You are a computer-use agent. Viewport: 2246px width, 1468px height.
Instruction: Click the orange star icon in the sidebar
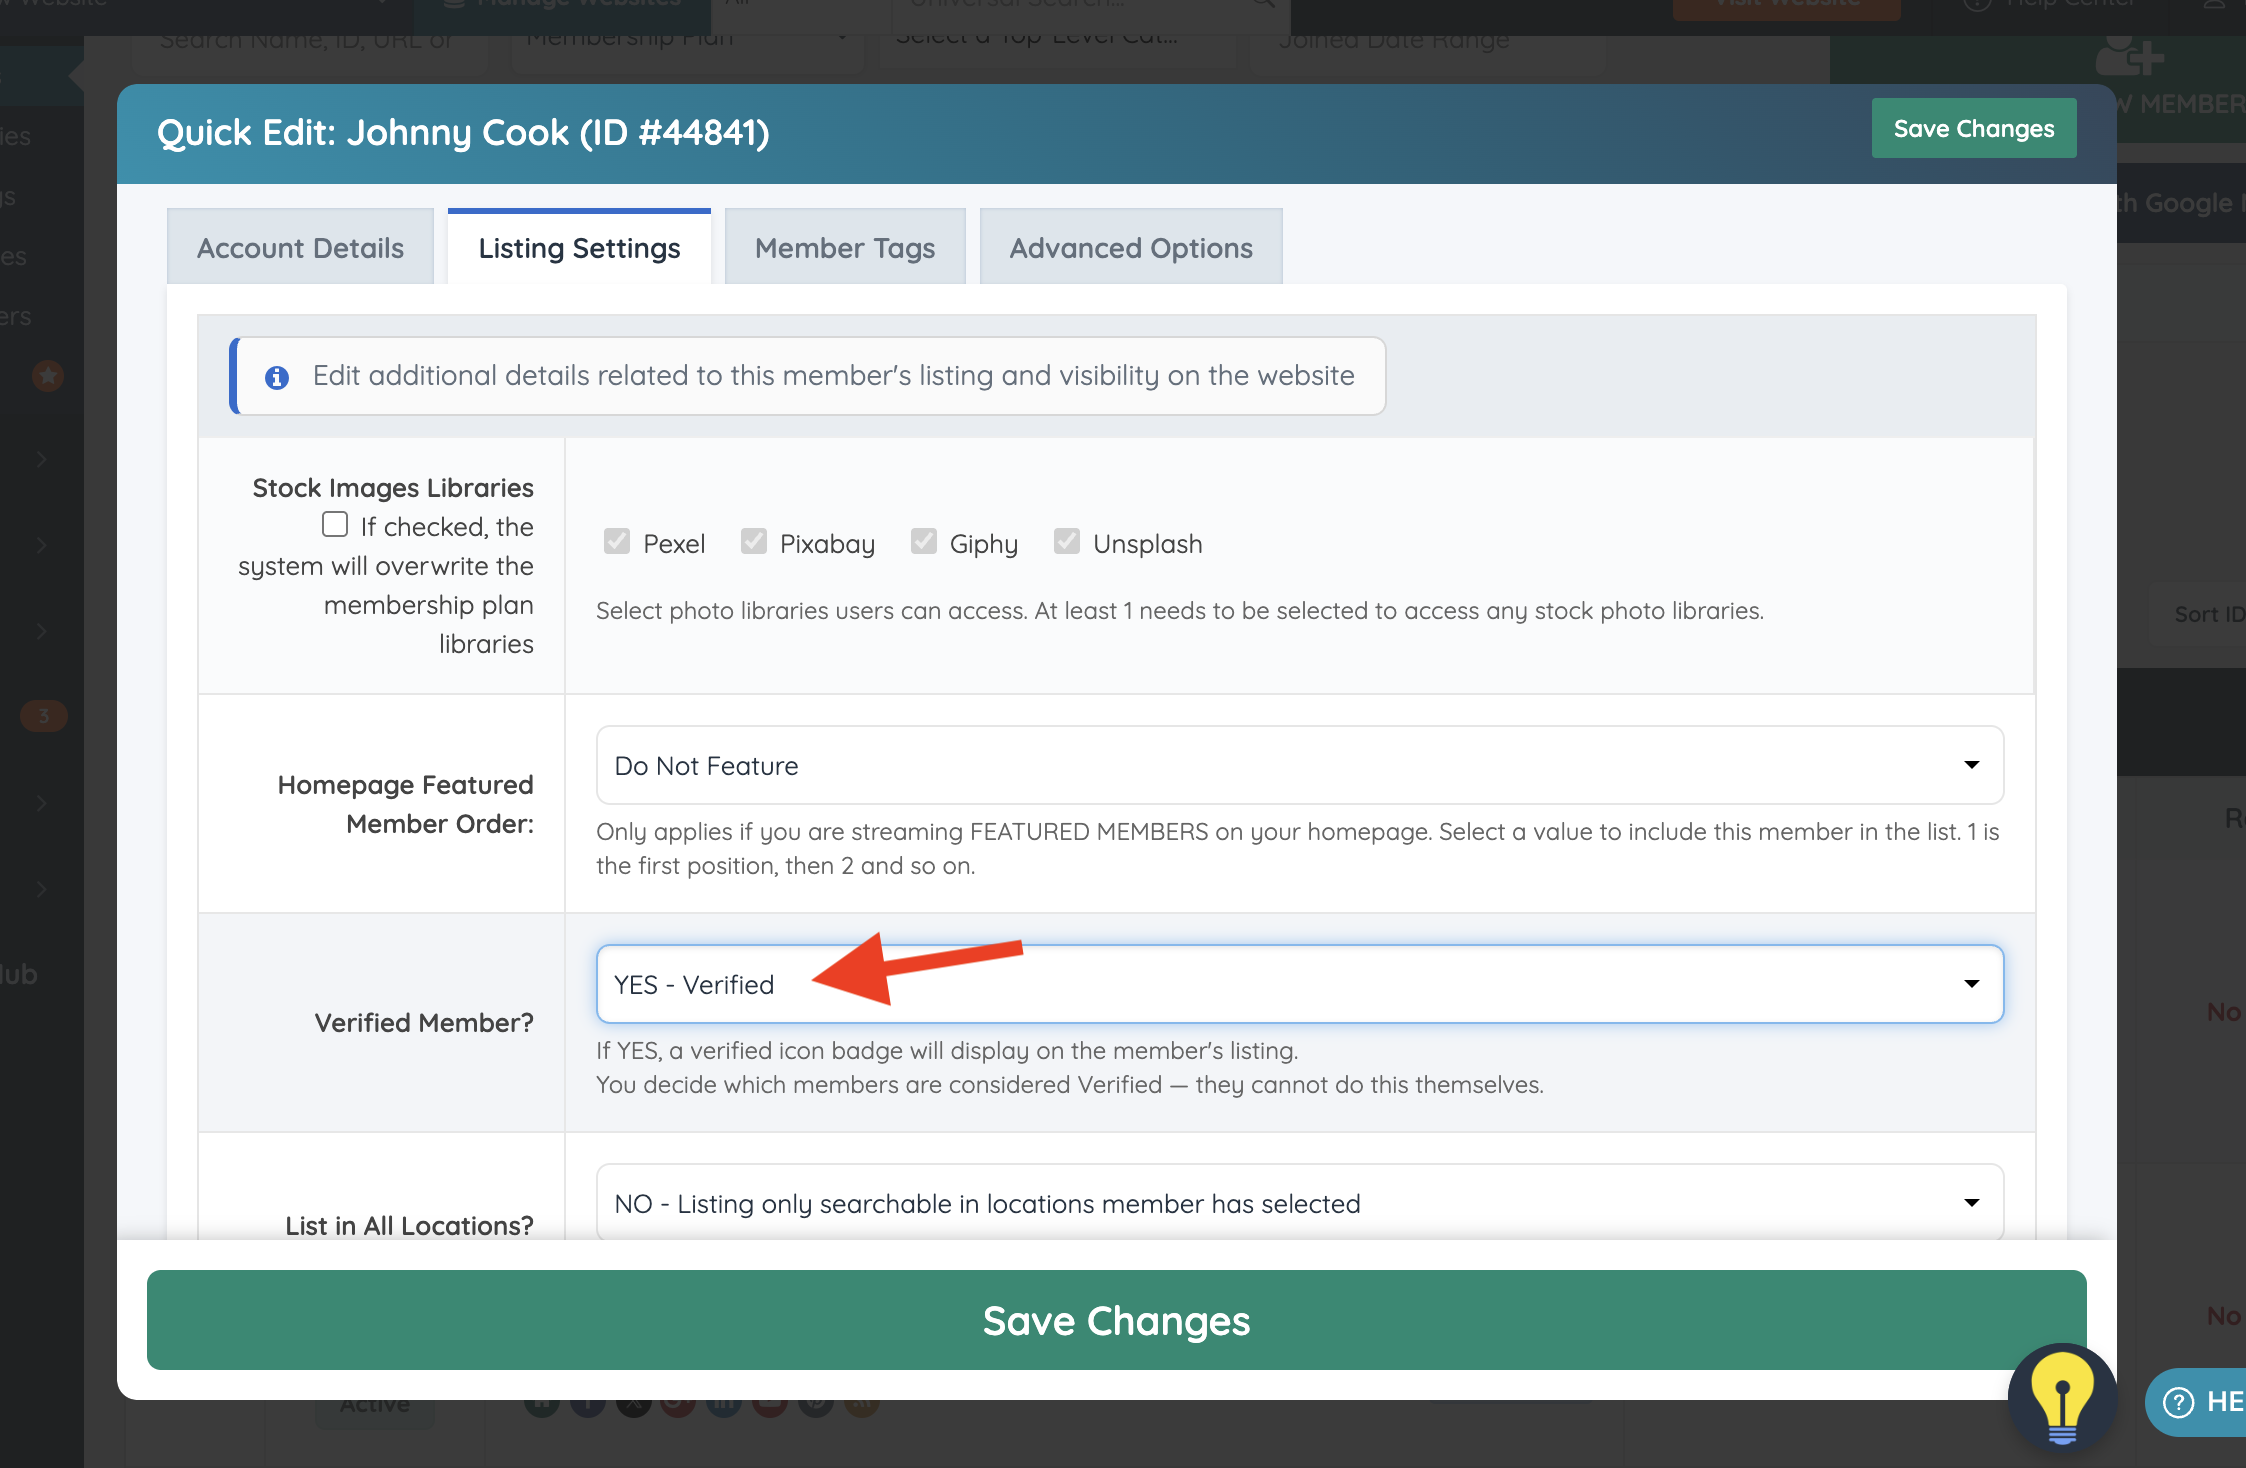(x=48, y=376)
